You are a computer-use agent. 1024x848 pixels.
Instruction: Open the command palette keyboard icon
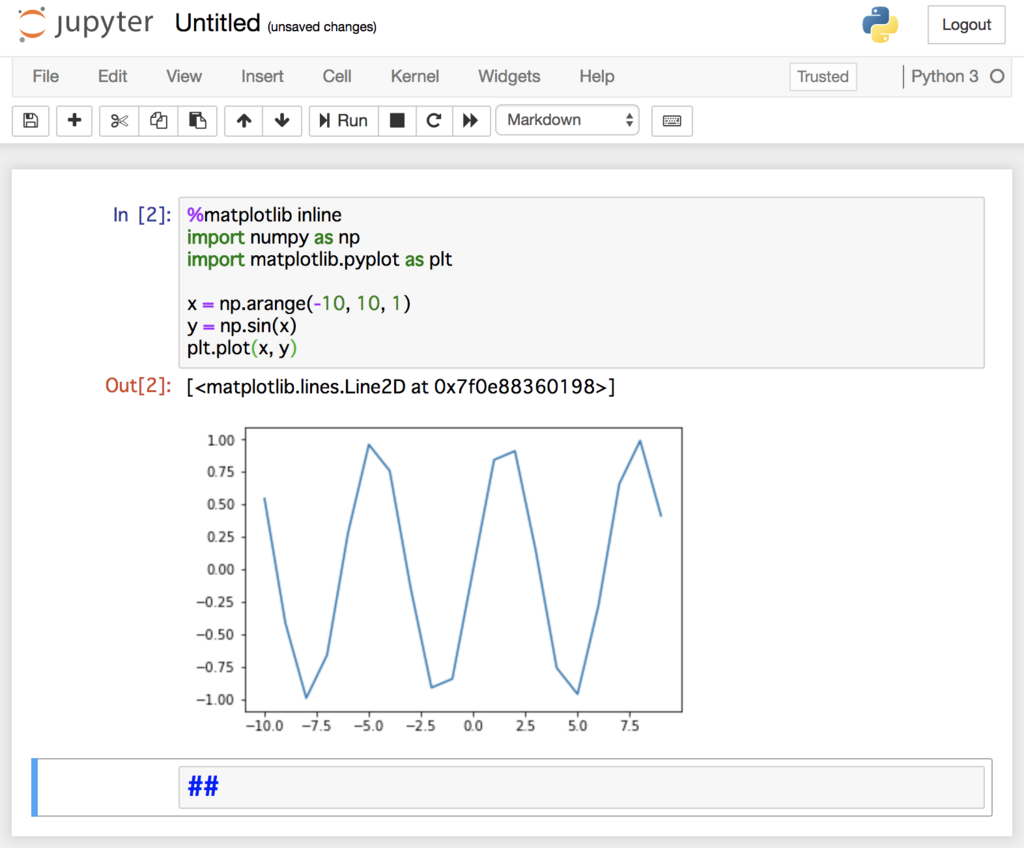(x=672, y=121)
